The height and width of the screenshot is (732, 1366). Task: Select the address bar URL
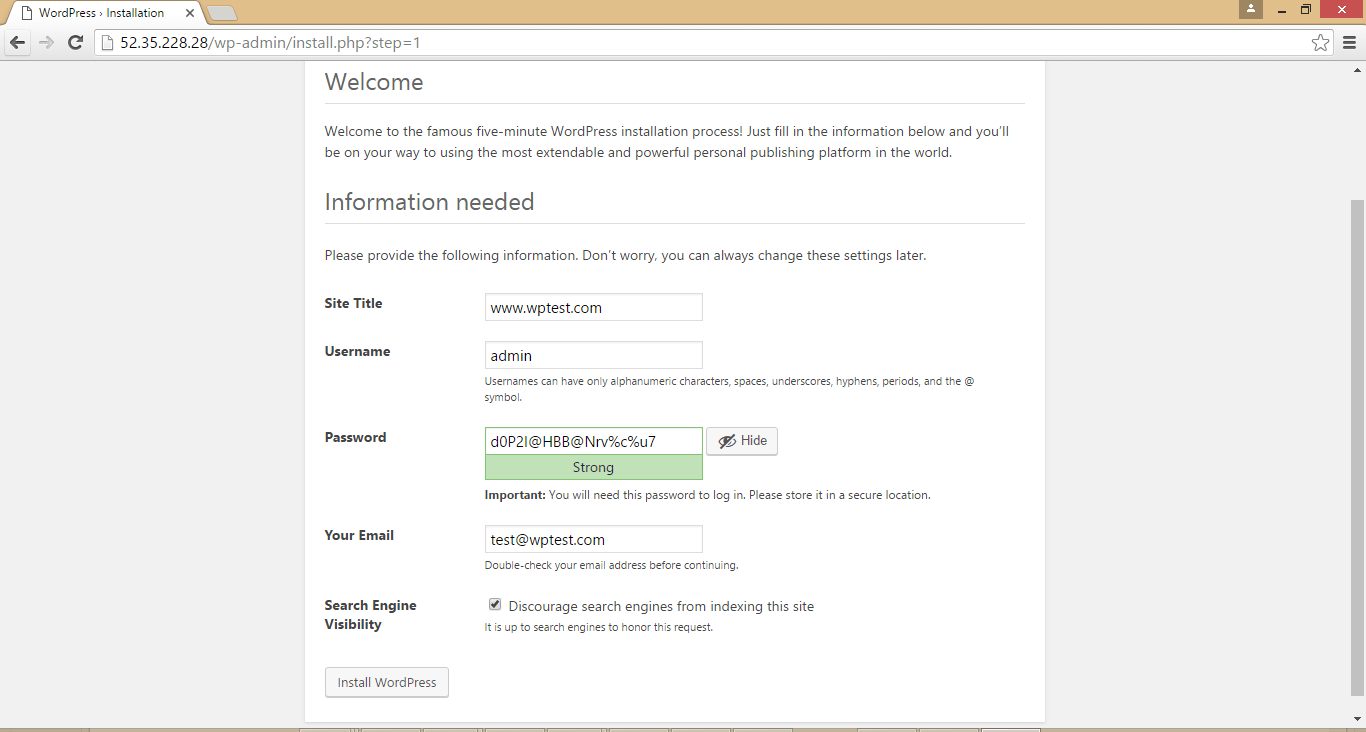270,42
